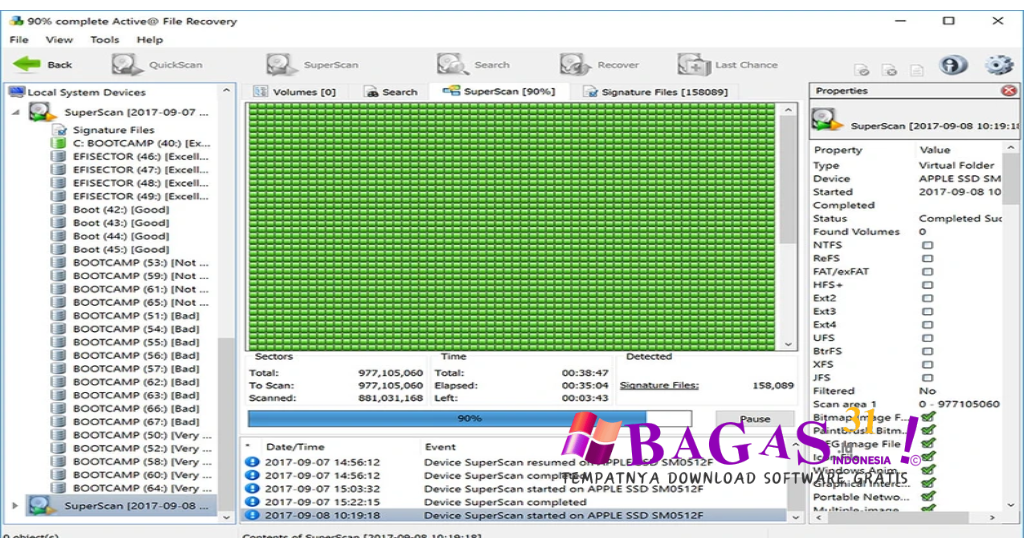Click the Property column header
This screenshot has height=538, width=1024.
coord(838,150)
